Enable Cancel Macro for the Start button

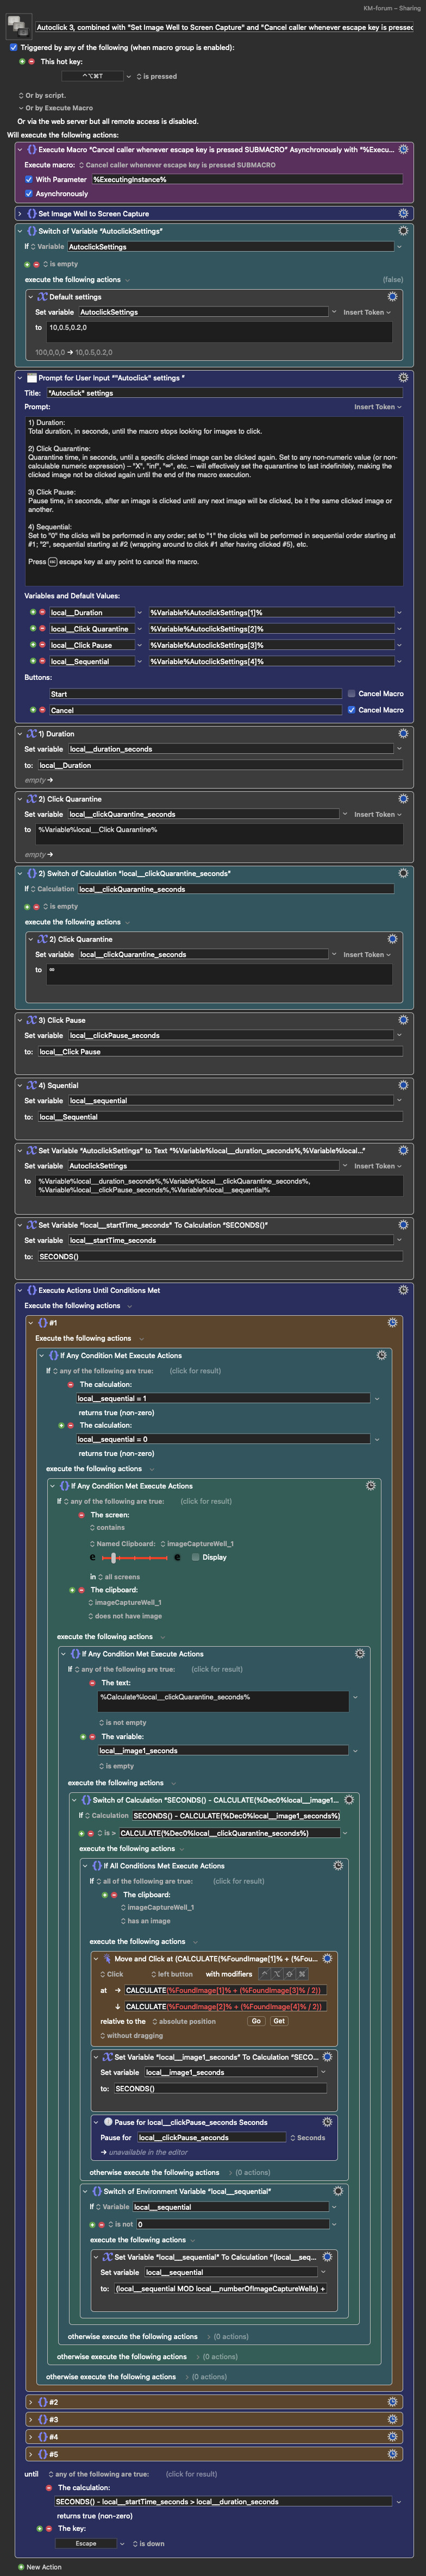(x=351, y=693)
